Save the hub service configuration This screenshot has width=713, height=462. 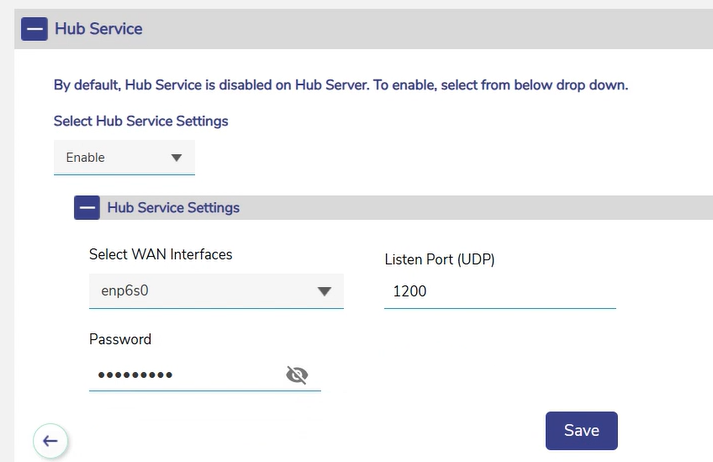click(x=581, y=430)
